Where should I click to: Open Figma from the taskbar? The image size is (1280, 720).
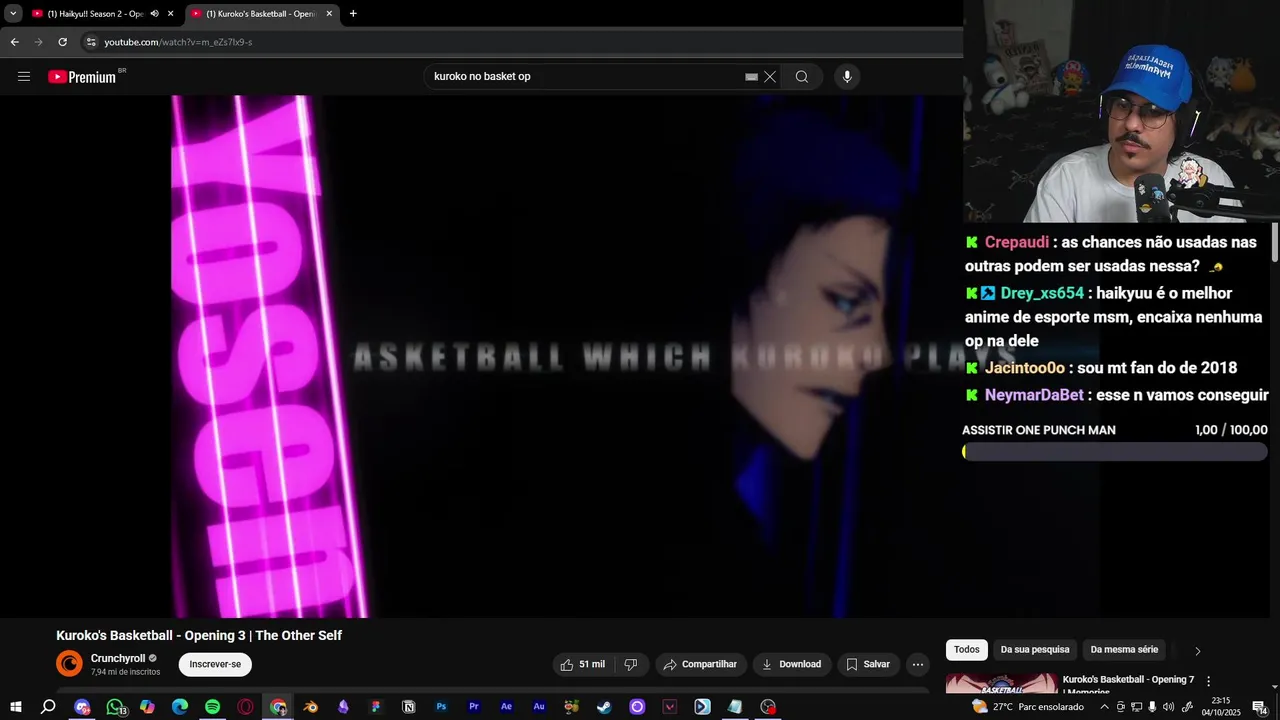[376, 707]
